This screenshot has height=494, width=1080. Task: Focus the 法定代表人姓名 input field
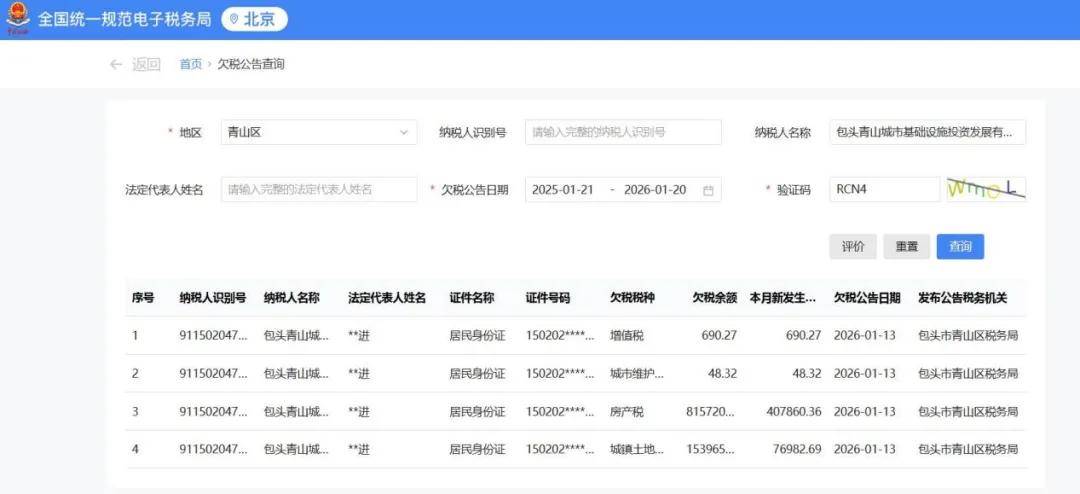[x=318, y=190]
